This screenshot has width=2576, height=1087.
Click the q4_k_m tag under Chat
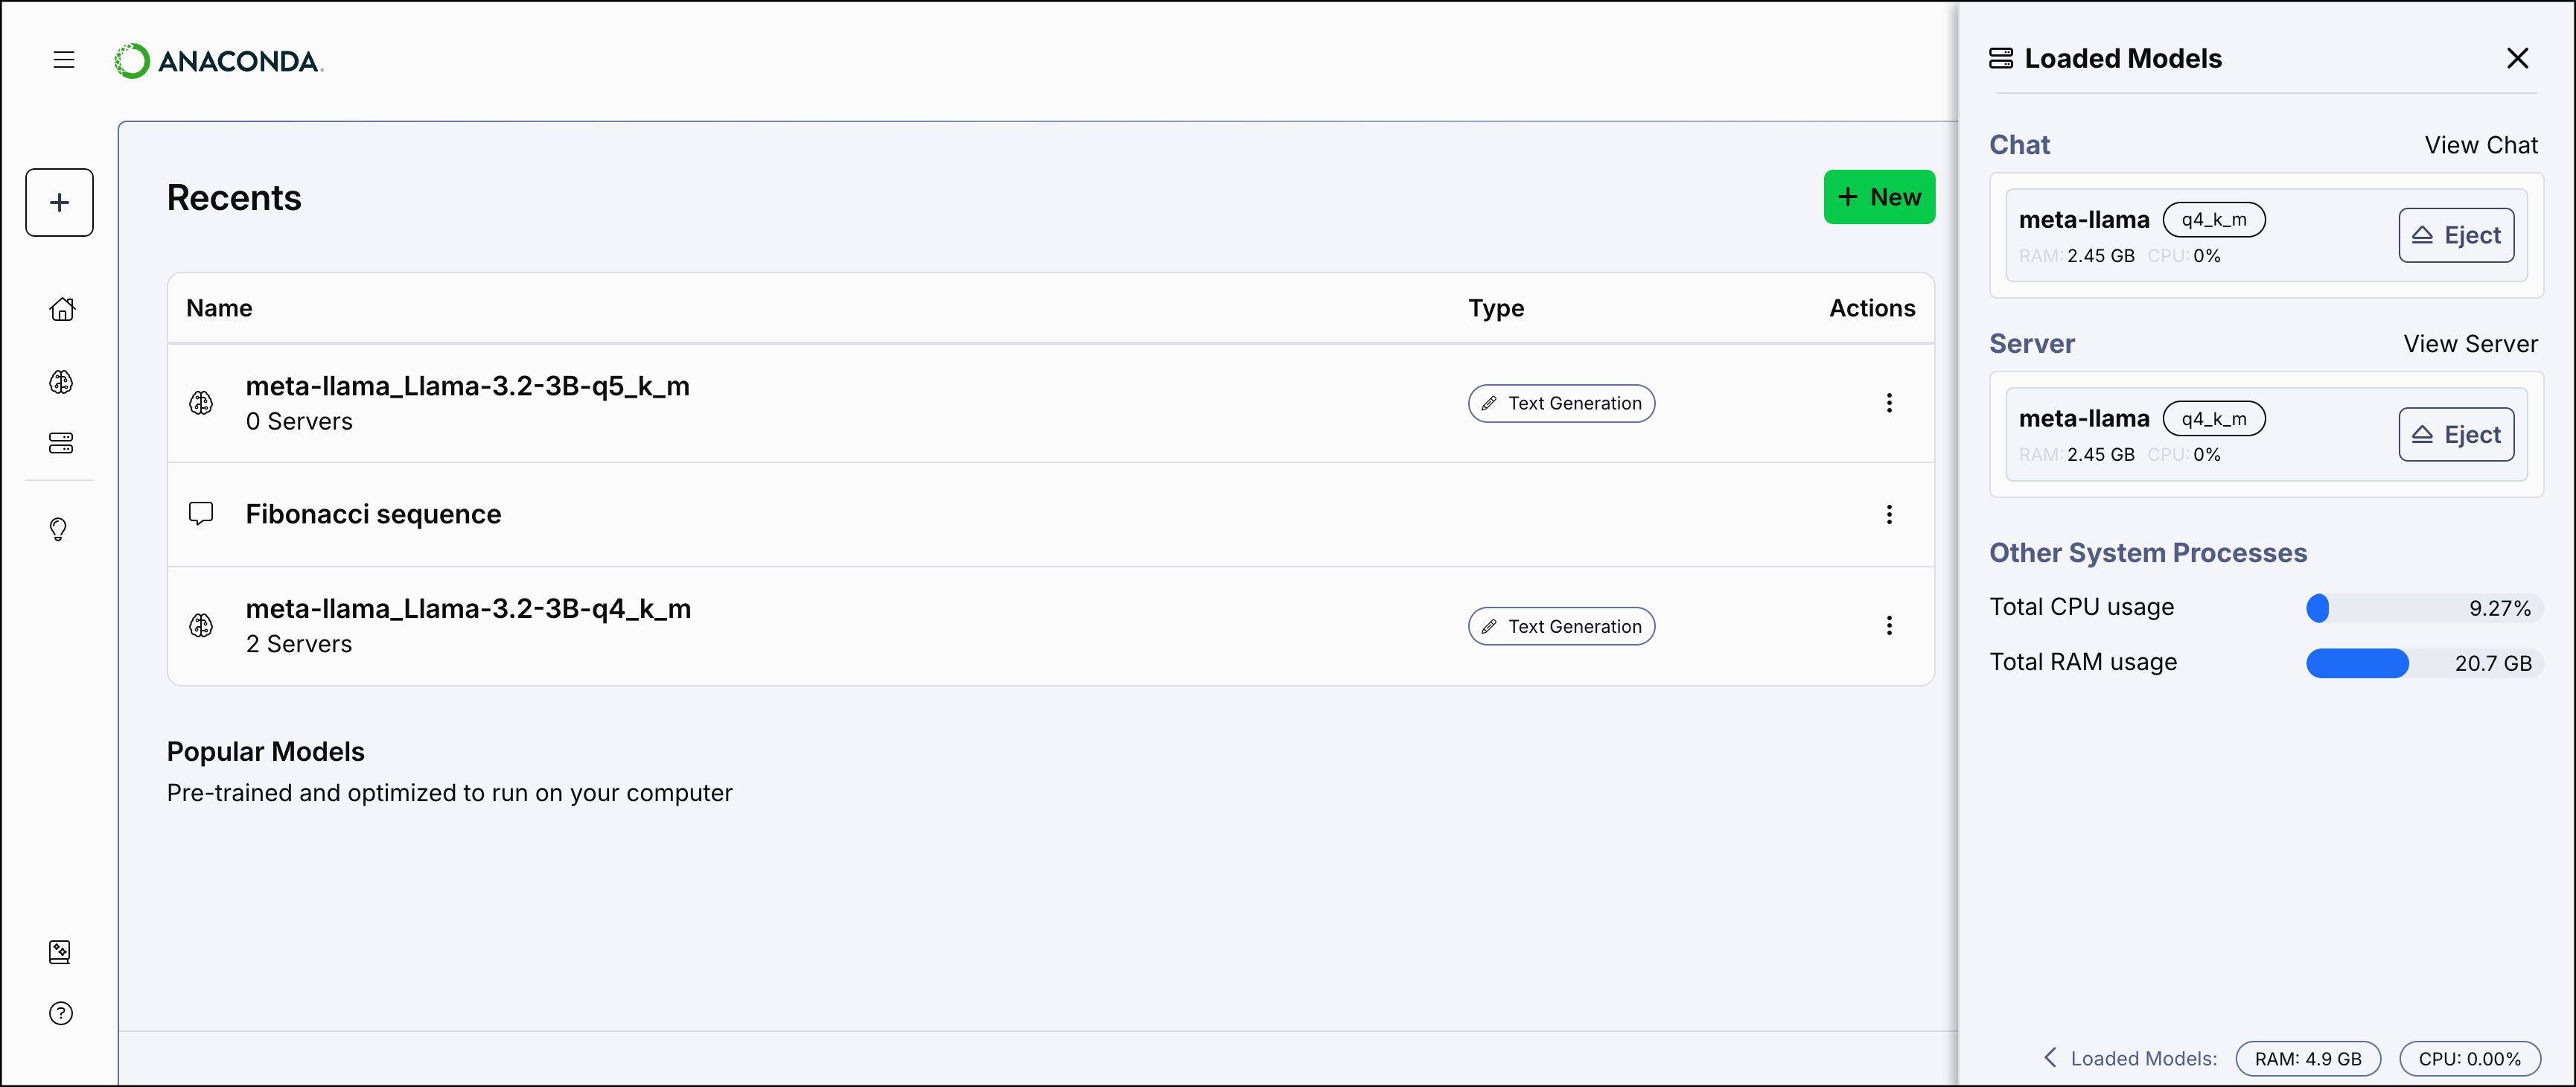coord(2214,219)
